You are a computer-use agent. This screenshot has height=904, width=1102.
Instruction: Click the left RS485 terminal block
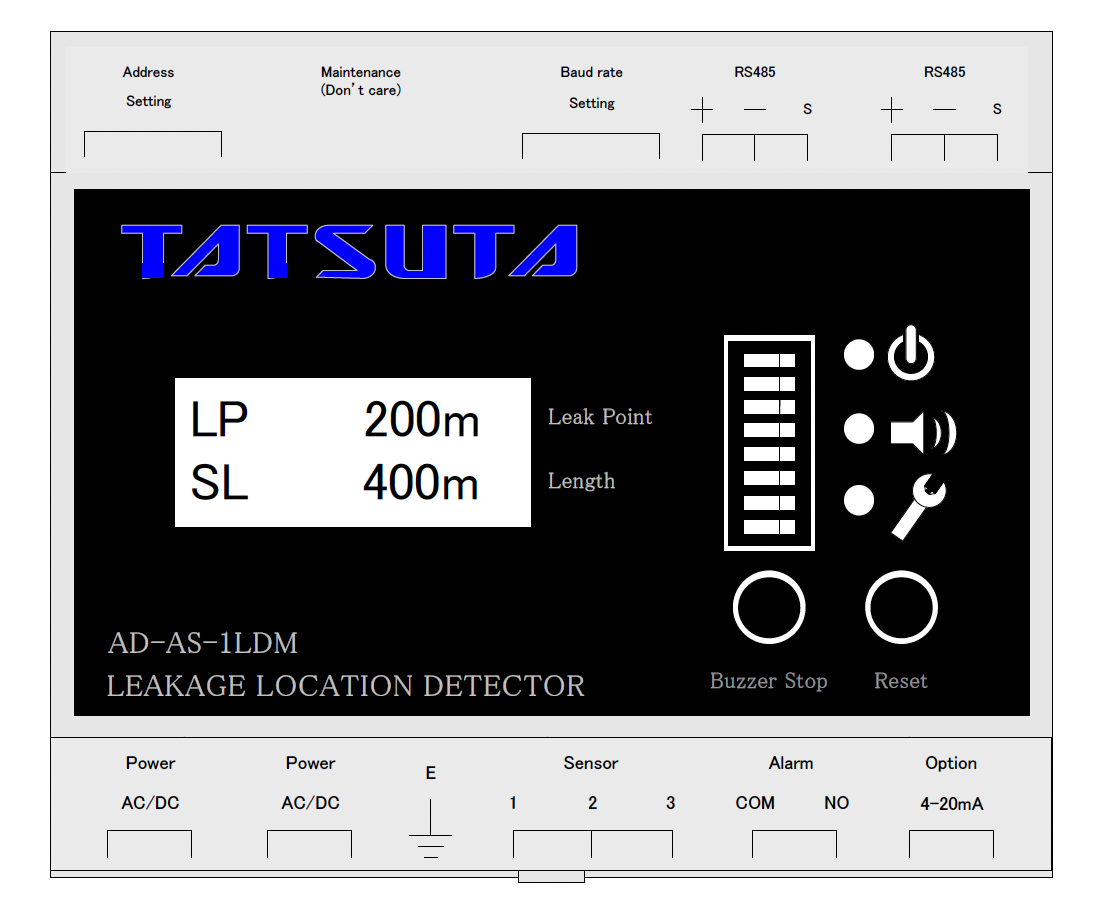coord(755,148)
